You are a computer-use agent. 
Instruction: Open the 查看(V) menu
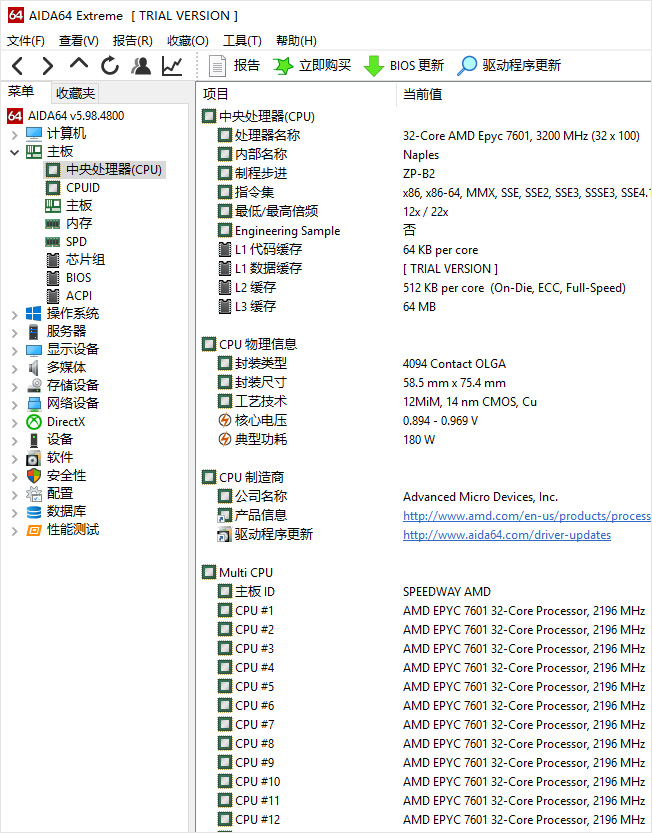[x=79, y=41]
